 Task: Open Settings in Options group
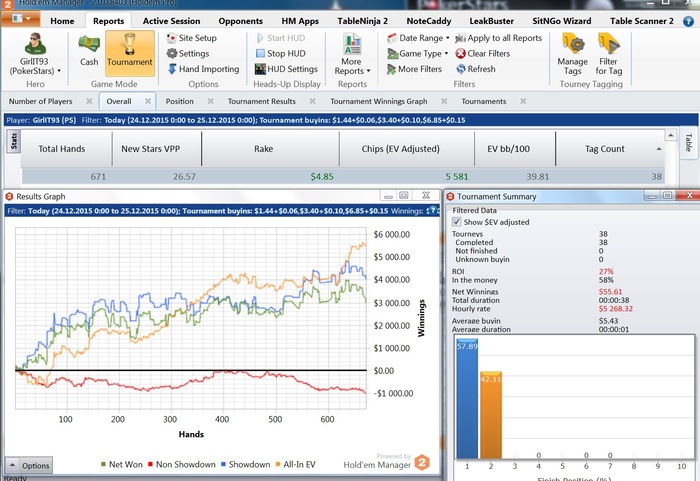coord(188,54)
